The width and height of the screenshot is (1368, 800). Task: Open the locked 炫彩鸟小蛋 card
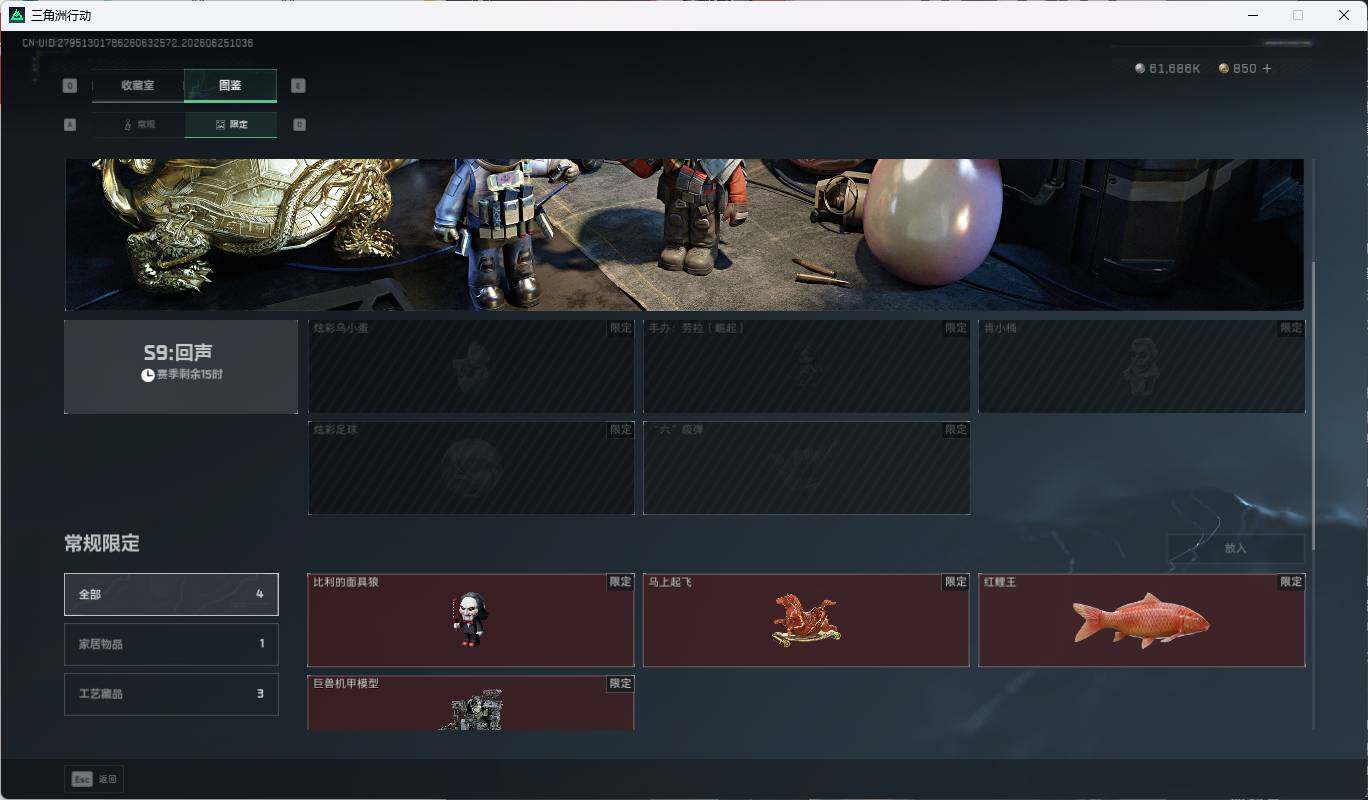pyautogui.click(x=471, y=367)
